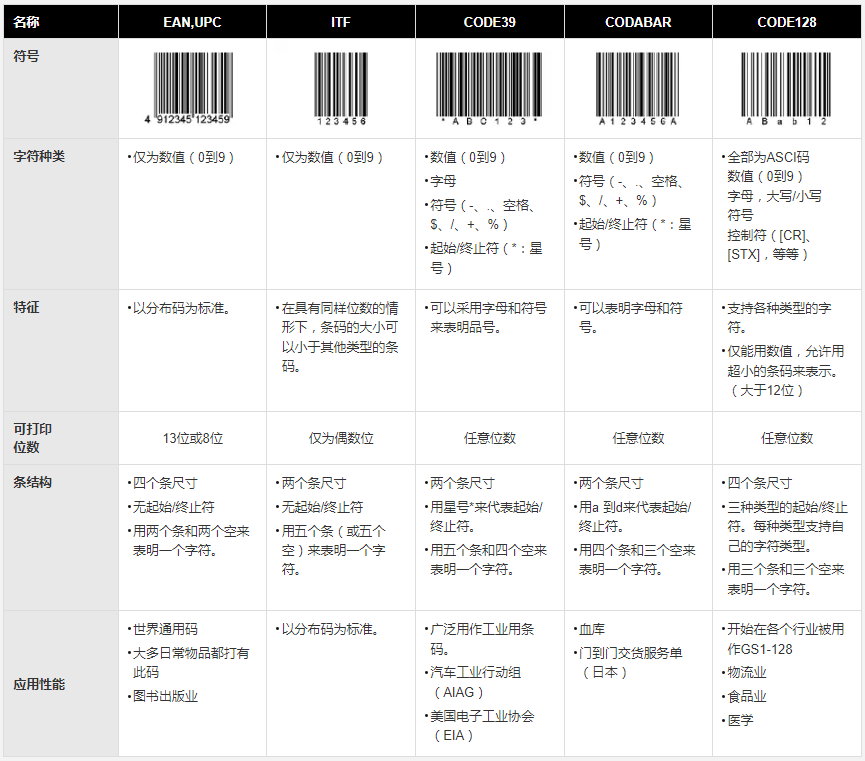865x761 pixels.
Task: Click the 名称 header cell
Action: pos(61,22)
